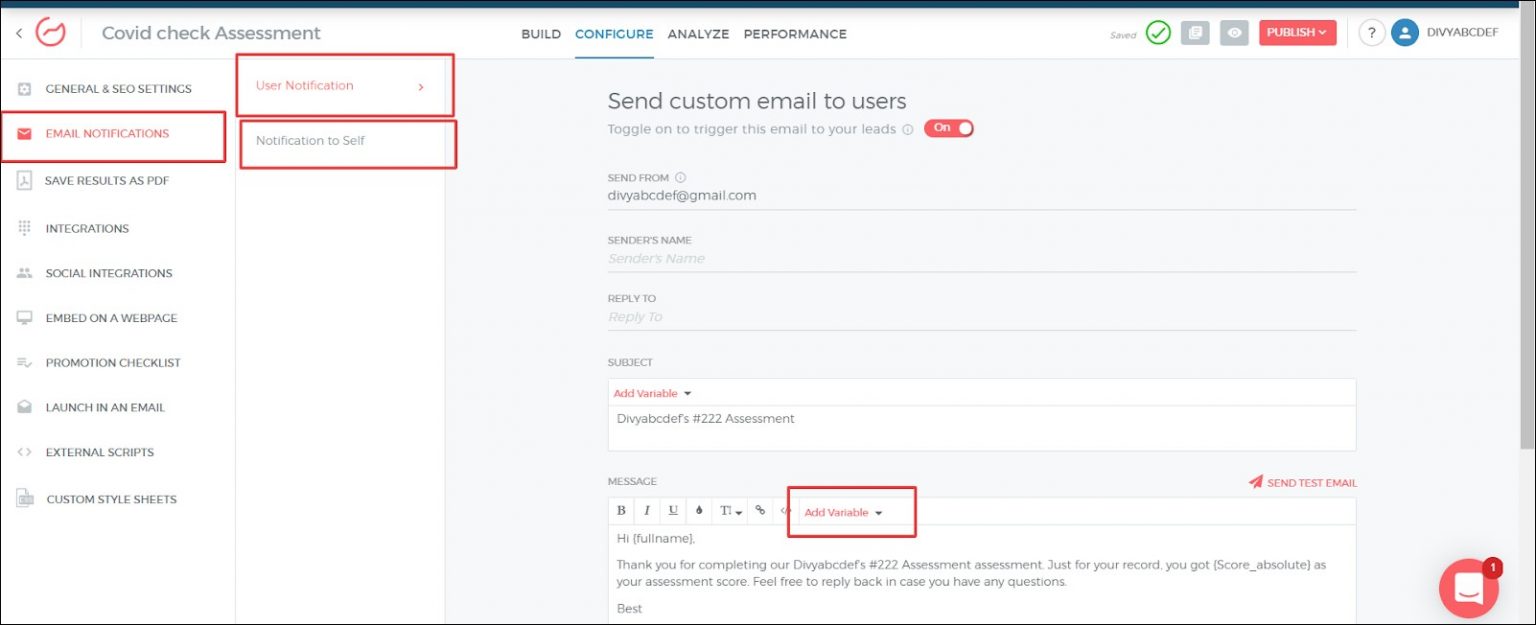Screen dimensions: 1536x625
Task: Turn off the custom email toggle
Action: (x=948, y=128)
